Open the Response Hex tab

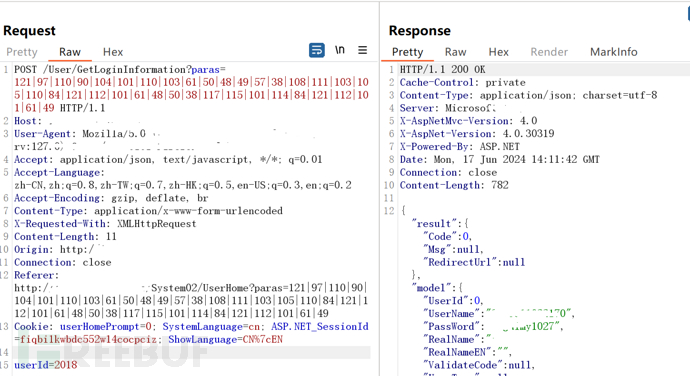pyautogui.click(x=499, y=52)
